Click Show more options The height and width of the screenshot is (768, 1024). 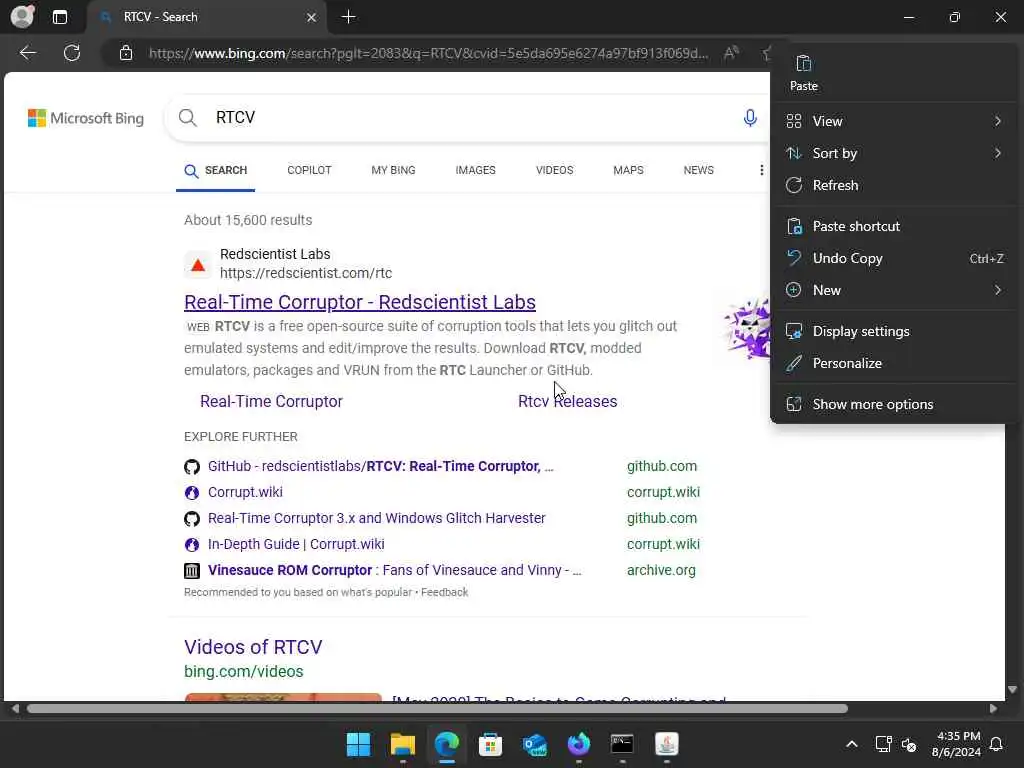click(x=894, y=404)
